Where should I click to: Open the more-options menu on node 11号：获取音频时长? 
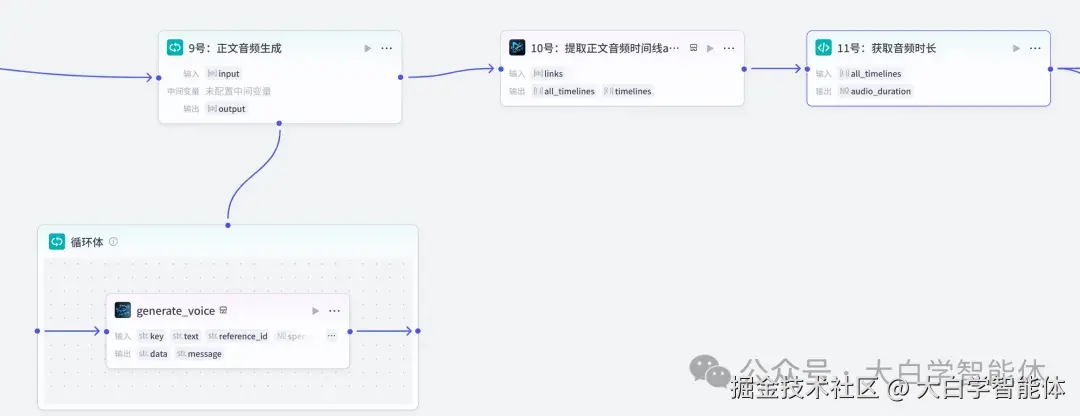[1035, 48]
